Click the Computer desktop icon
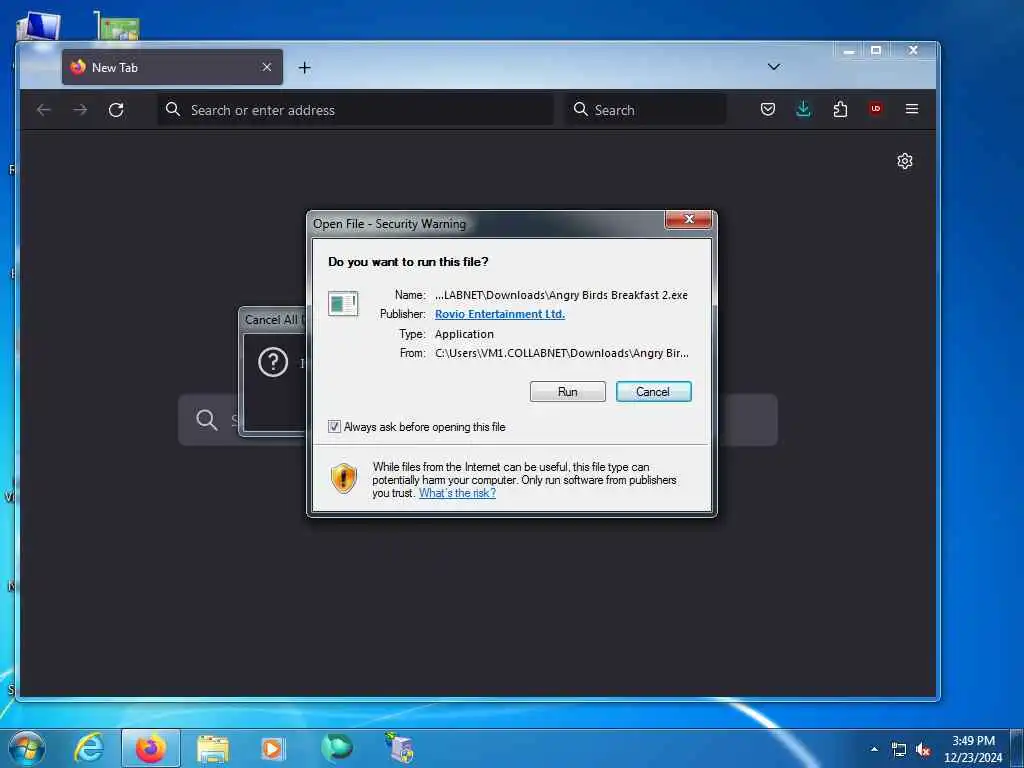This screenshot has height=768, width=1024. pos(39,26)
